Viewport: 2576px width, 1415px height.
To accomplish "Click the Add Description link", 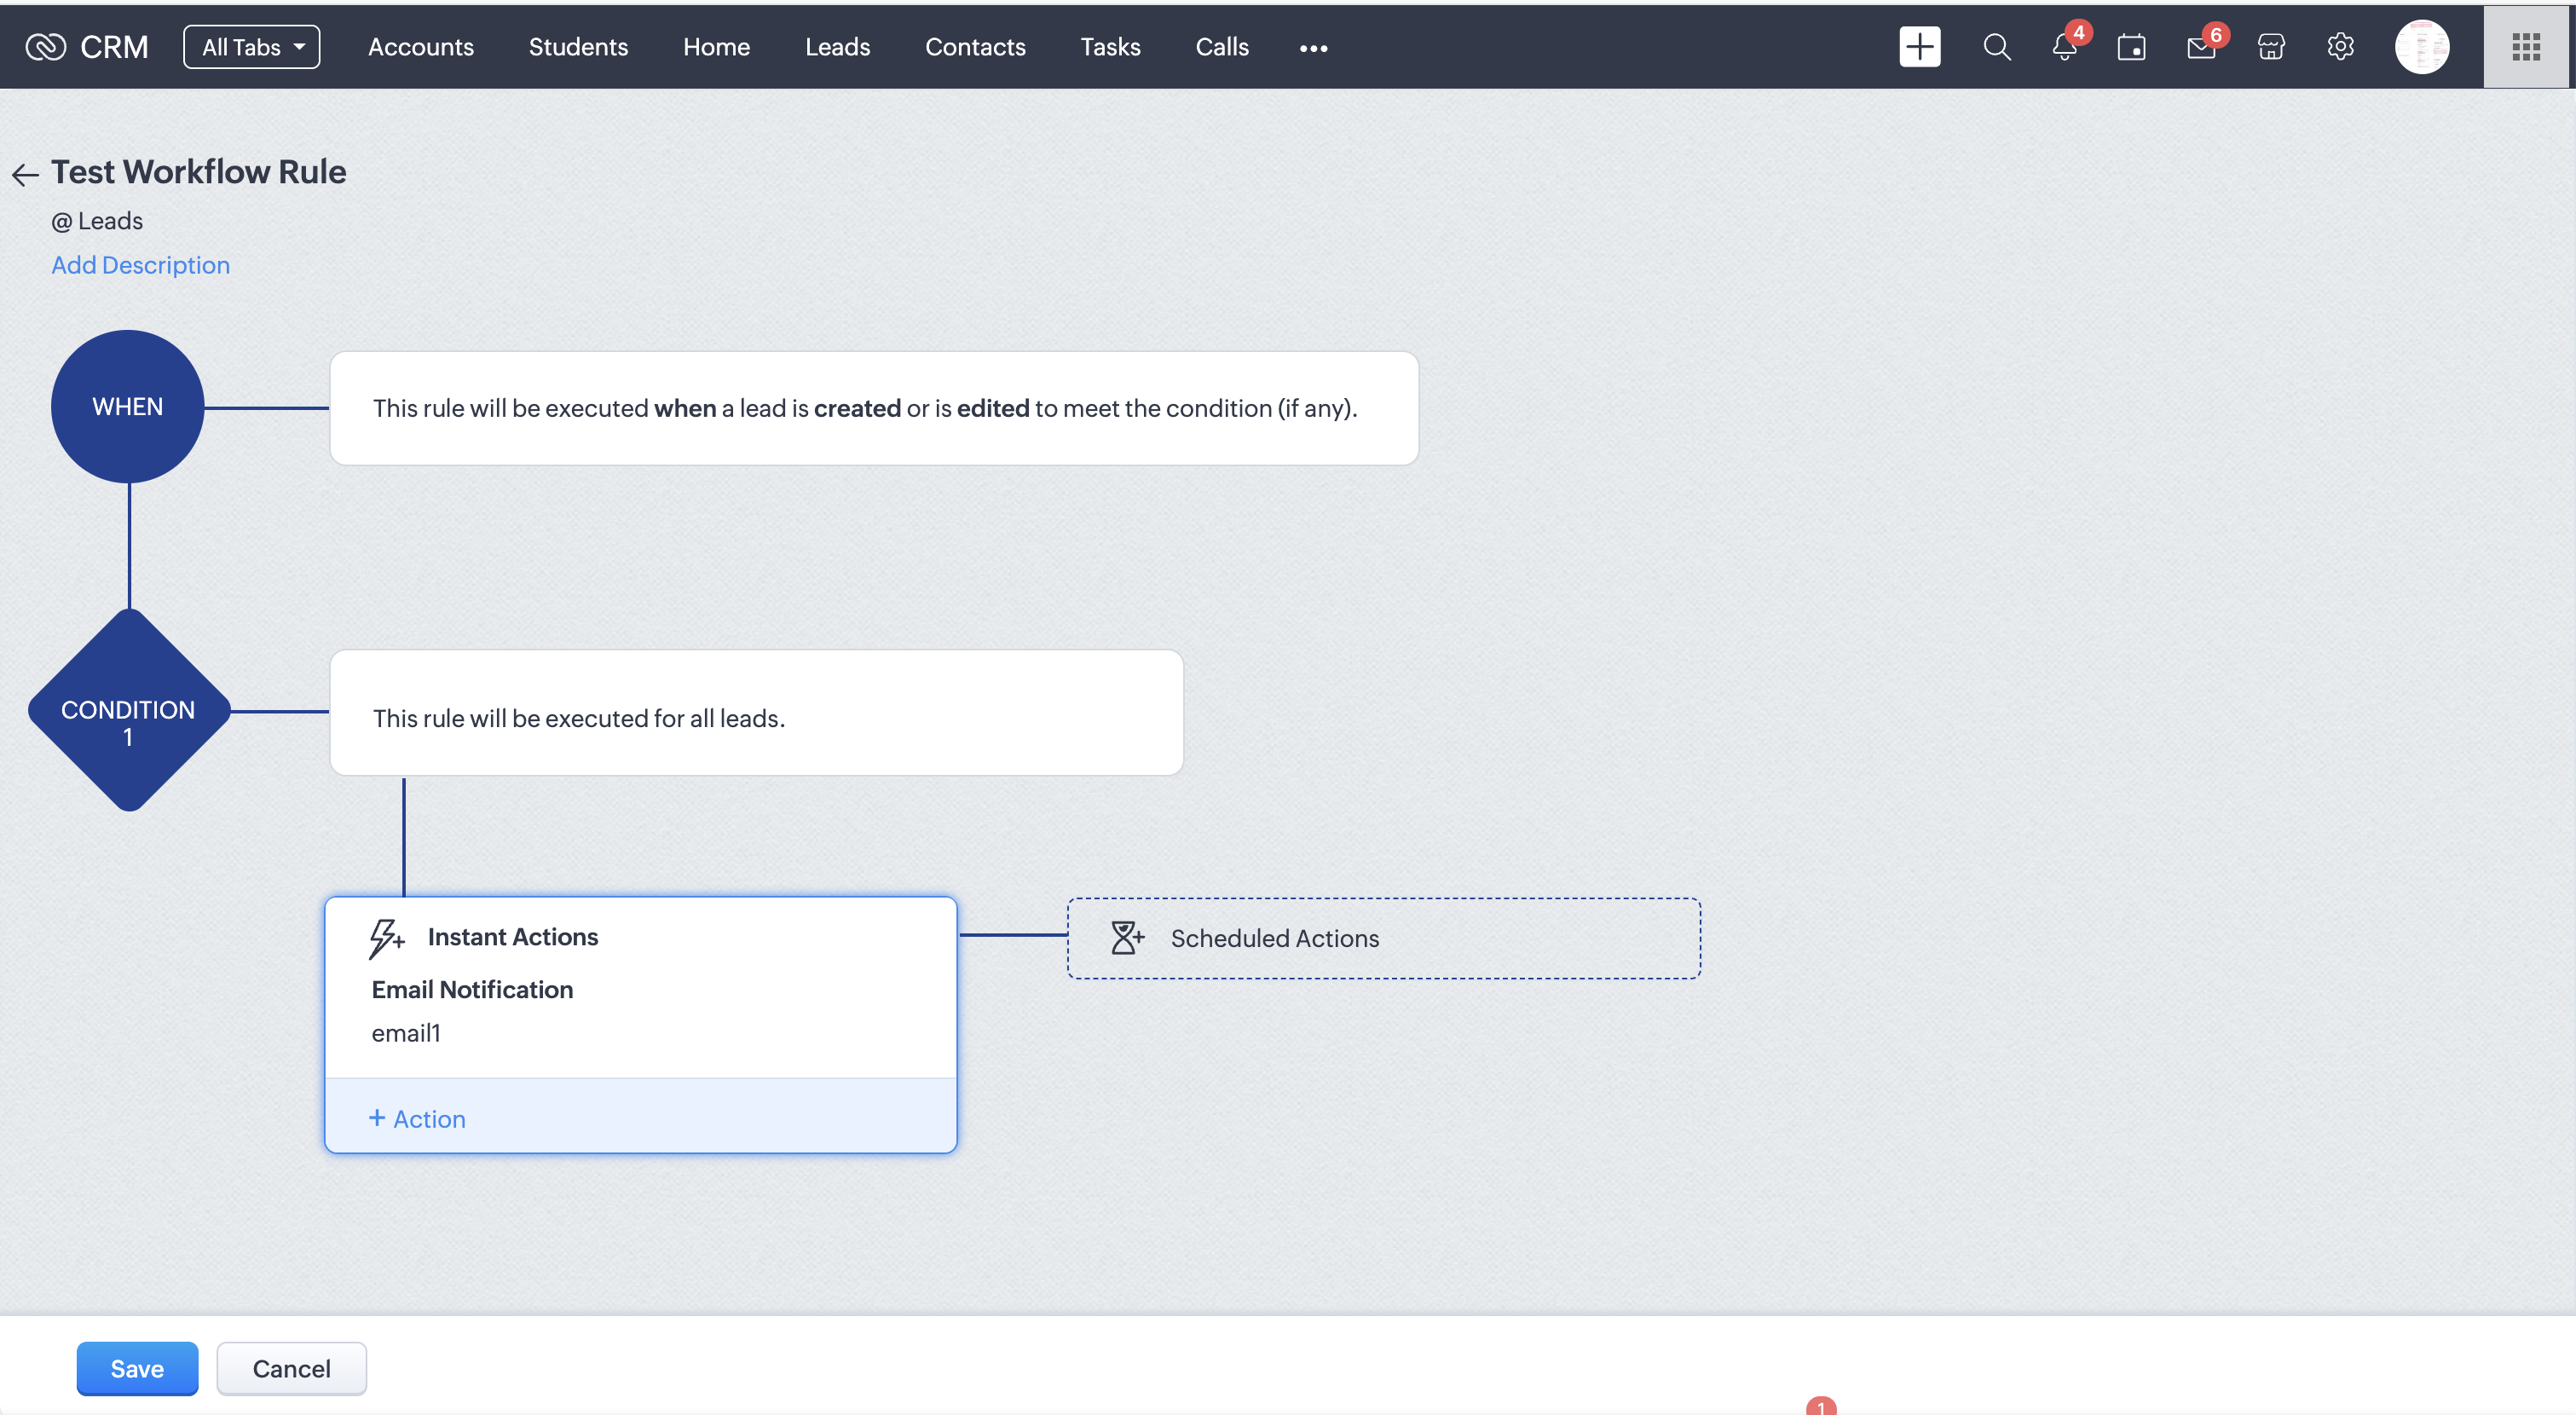I will (x=141, y=265).
